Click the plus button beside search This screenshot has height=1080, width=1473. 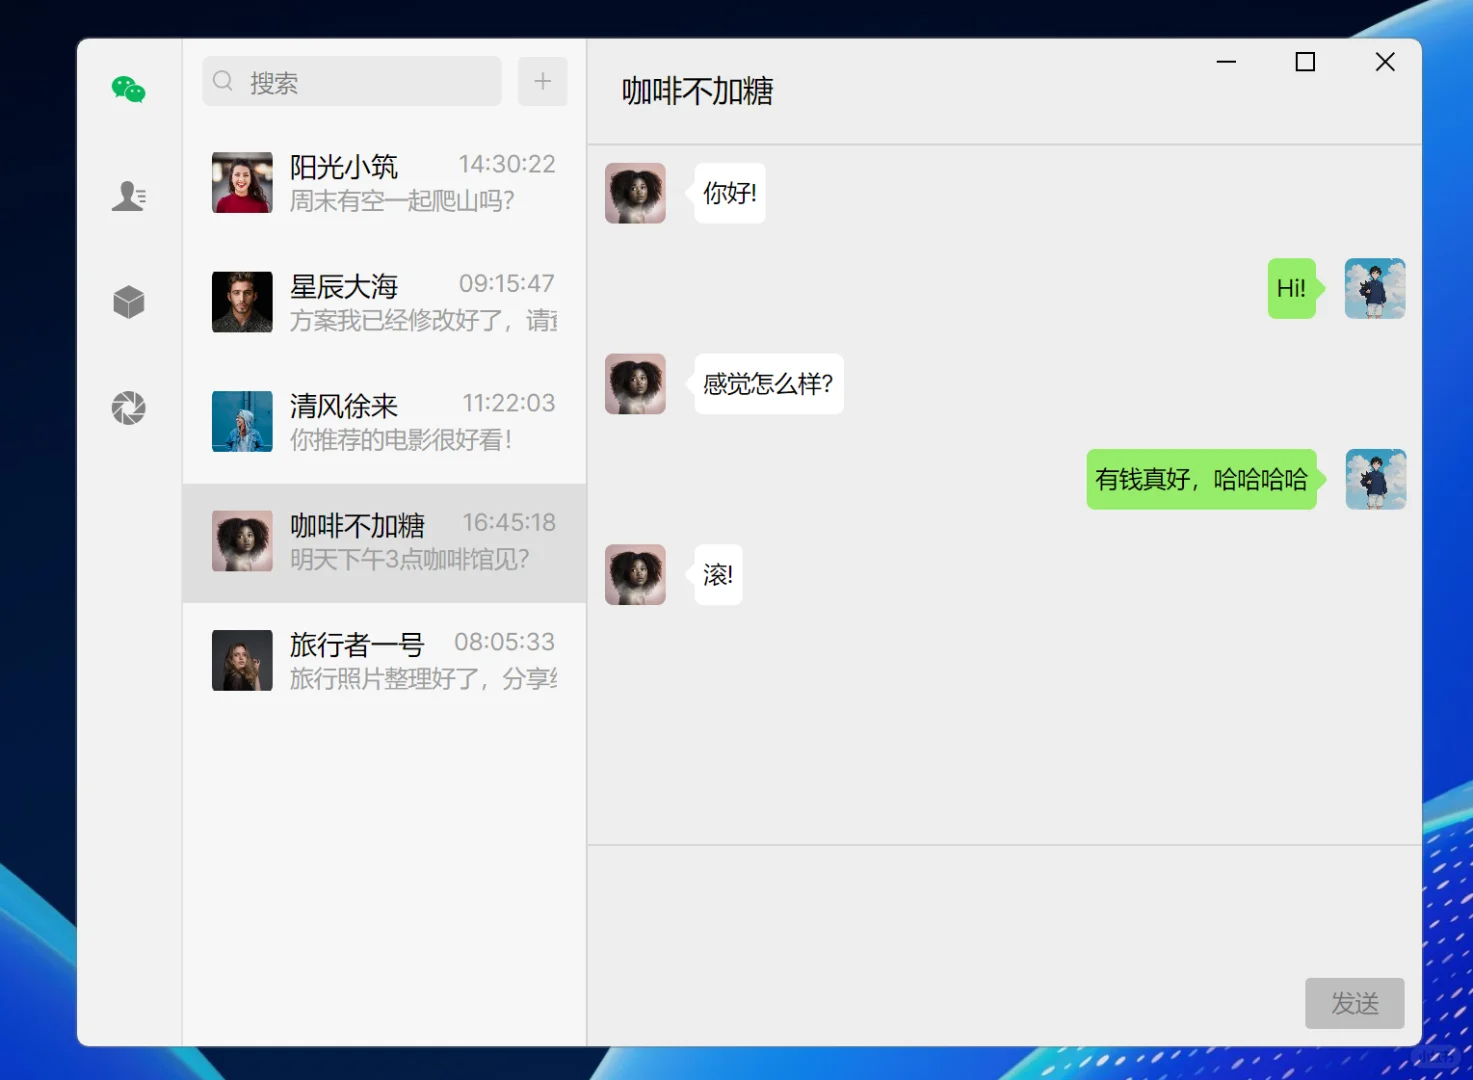coord(543,81)
